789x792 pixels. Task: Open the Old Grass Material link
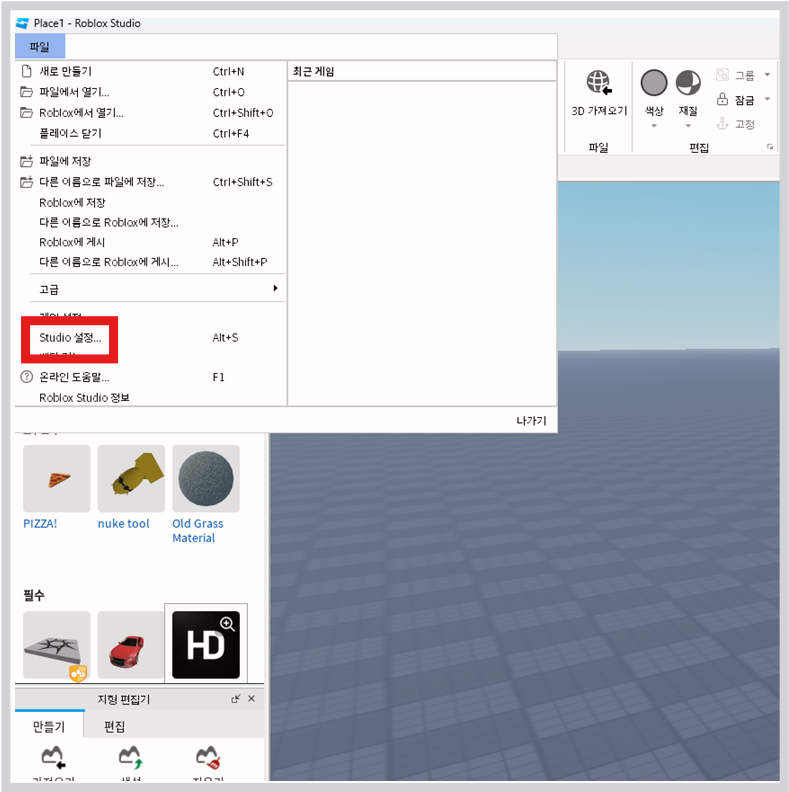pyautogui.click(x=198, y=530)
